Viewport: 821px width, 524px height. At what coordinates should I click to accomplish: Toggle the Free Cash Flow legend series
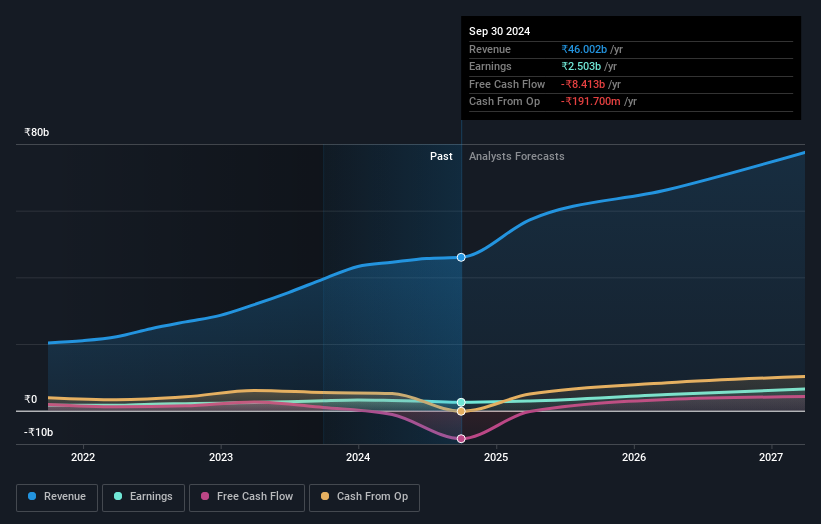[247, 497]
